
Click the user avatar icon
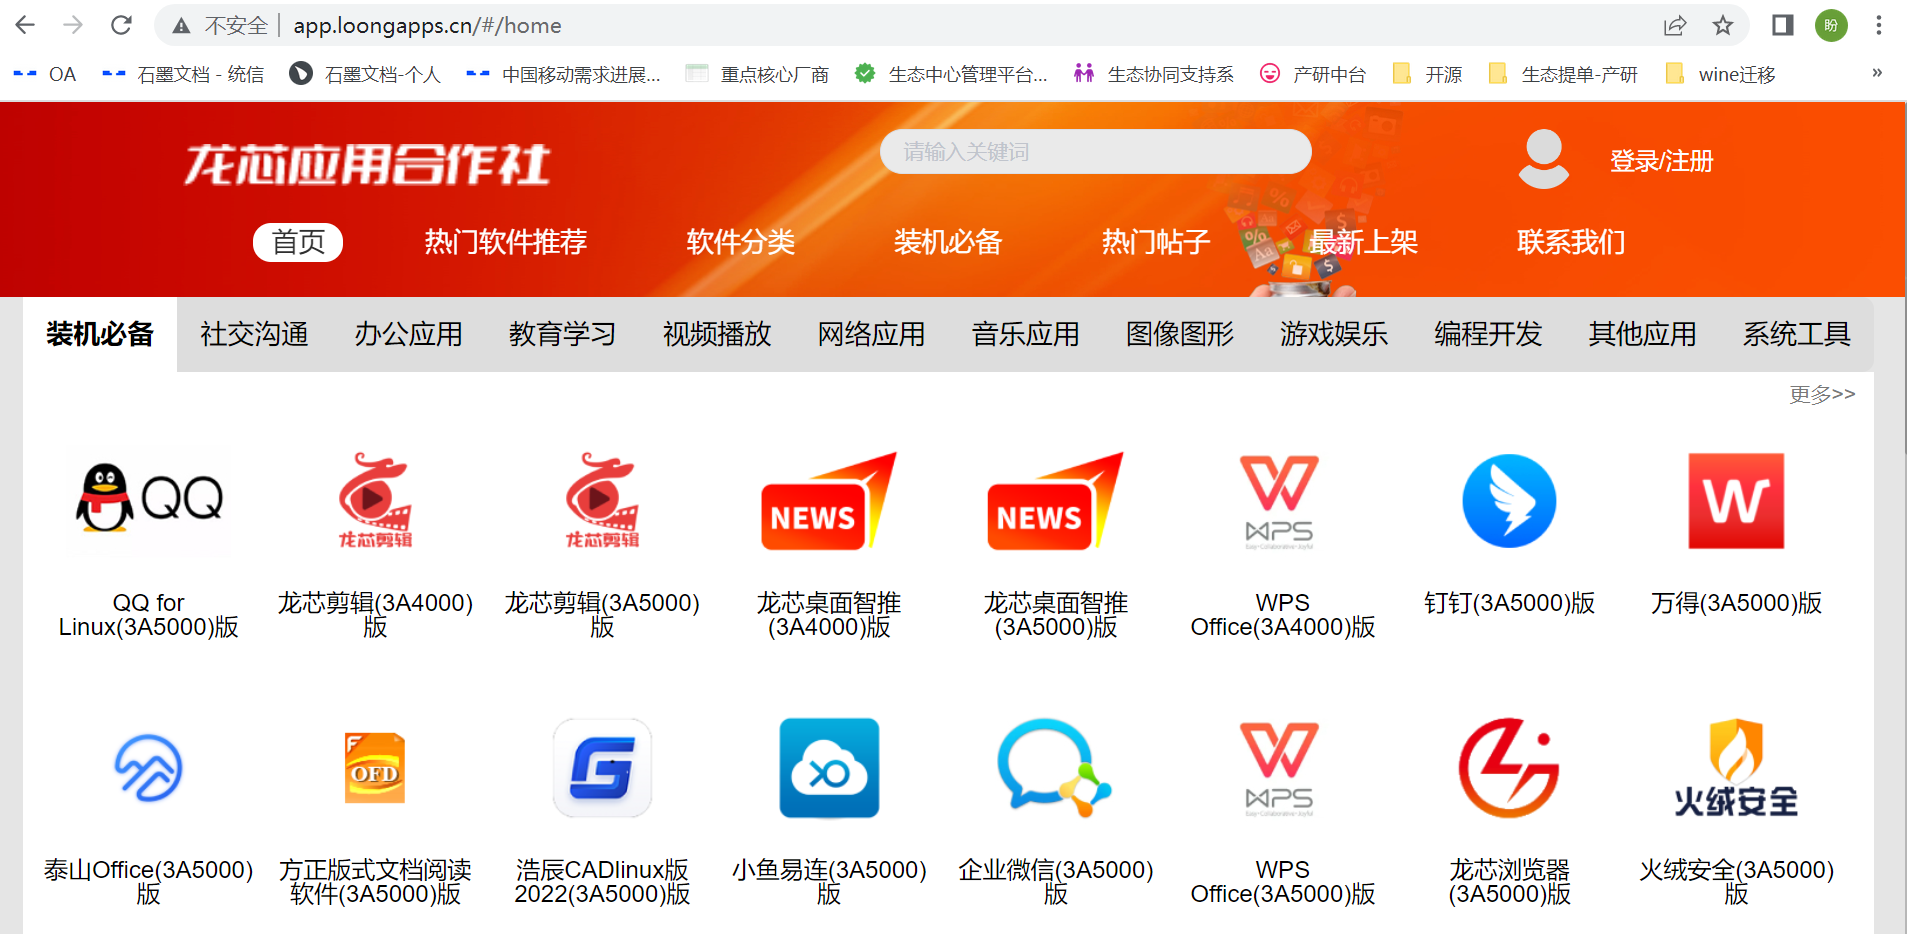point(1544,159)
